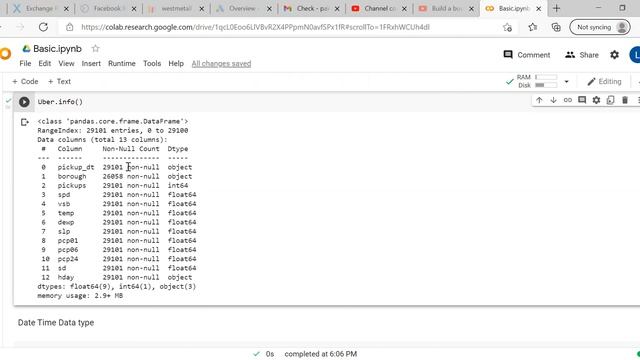View site information lock icon
The height and width of the screenshot is (360, 640).
70,27
